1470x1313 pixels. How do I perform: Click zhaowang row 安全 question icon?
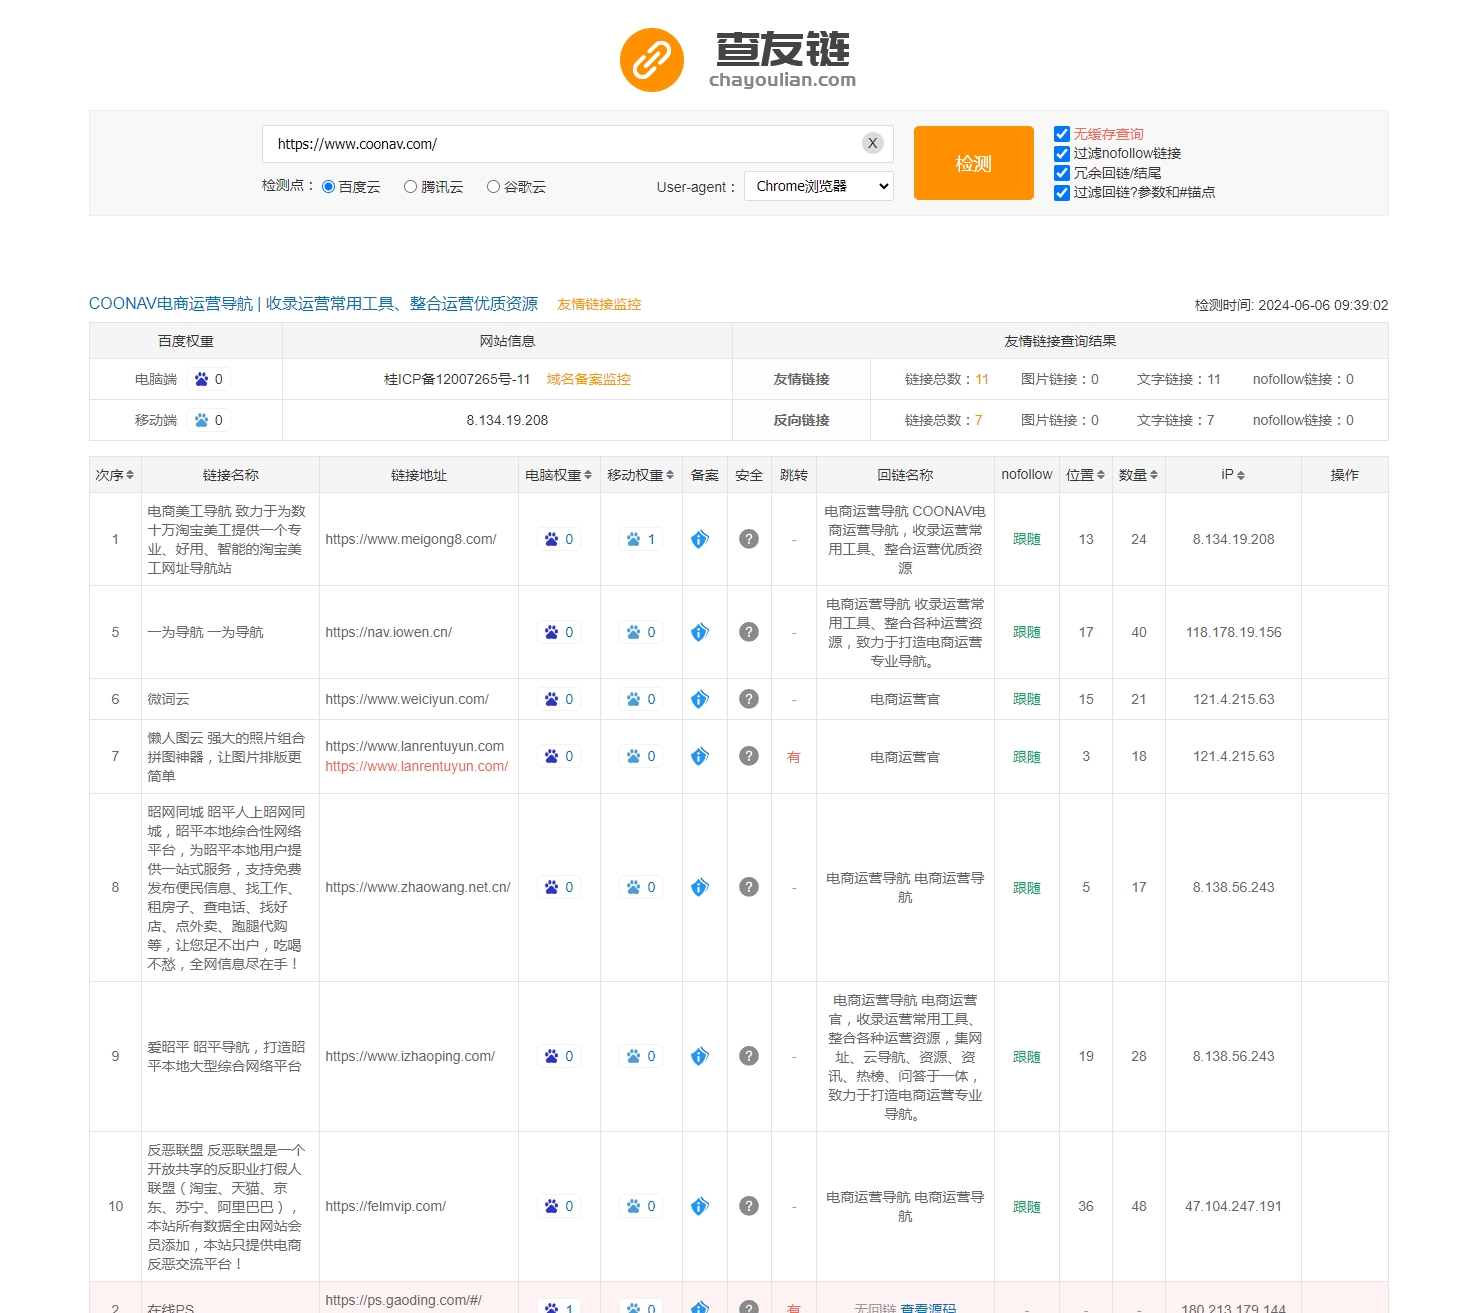pyautogui.click(x=749, y=887)
